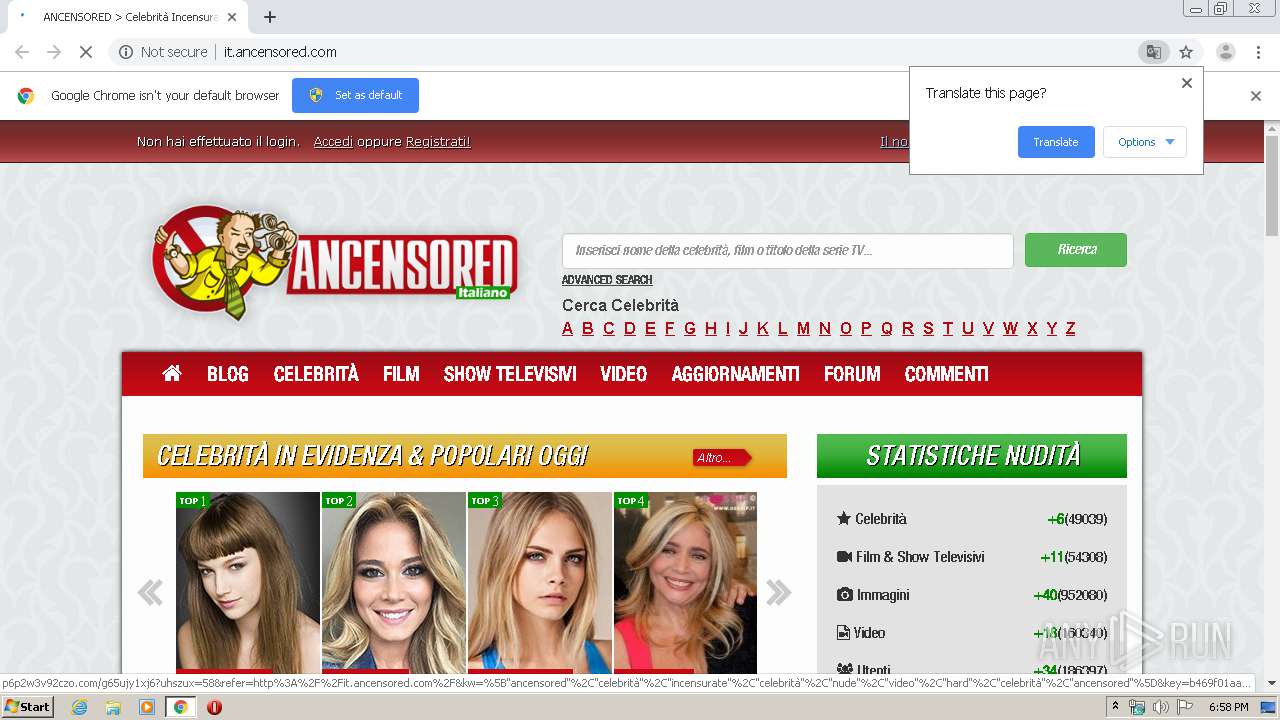Screen dimensions: 1280x720
Task: Open the TOP 2 celebrity thumbnail
Action: 394,583
